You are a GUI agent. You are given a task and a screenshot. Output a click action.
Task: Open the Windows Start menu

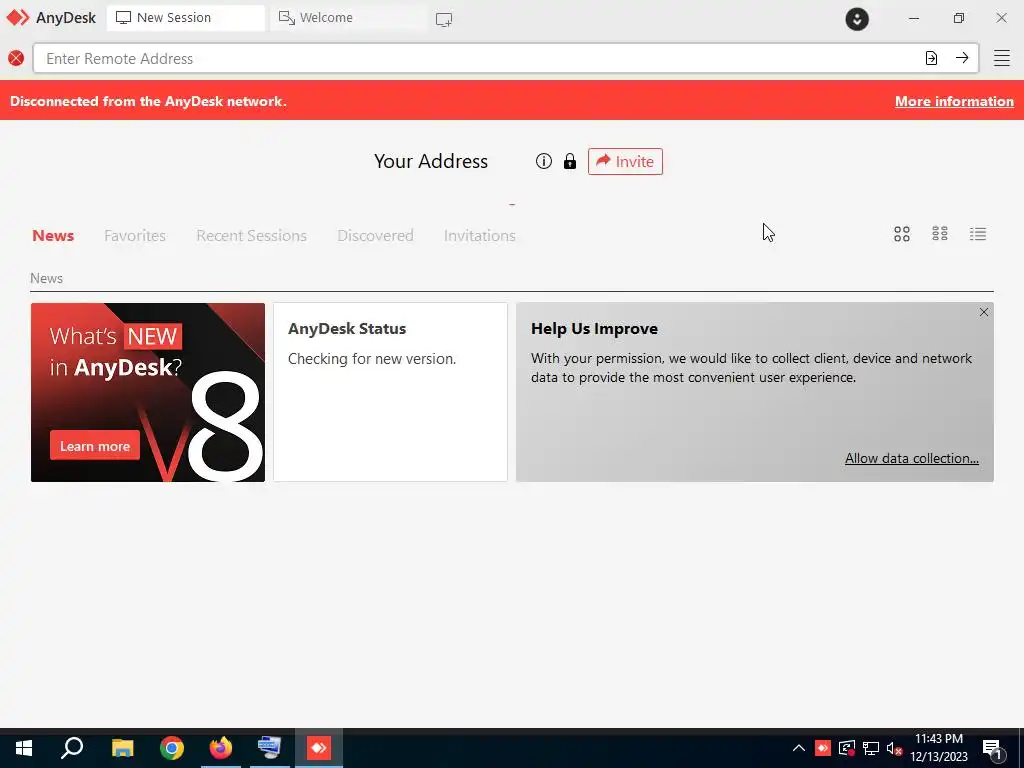coord(24,748)
